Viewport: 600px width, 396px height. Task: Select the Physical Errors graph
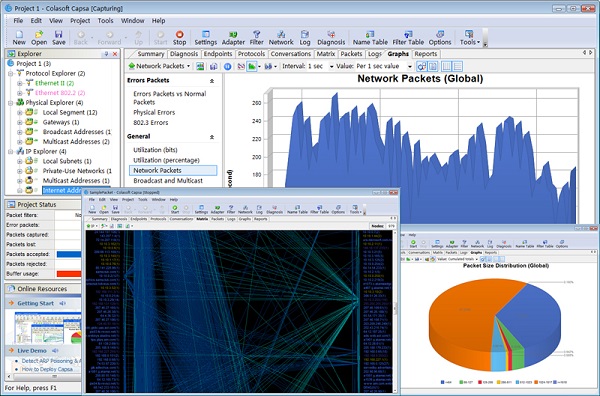coord(154,112)
